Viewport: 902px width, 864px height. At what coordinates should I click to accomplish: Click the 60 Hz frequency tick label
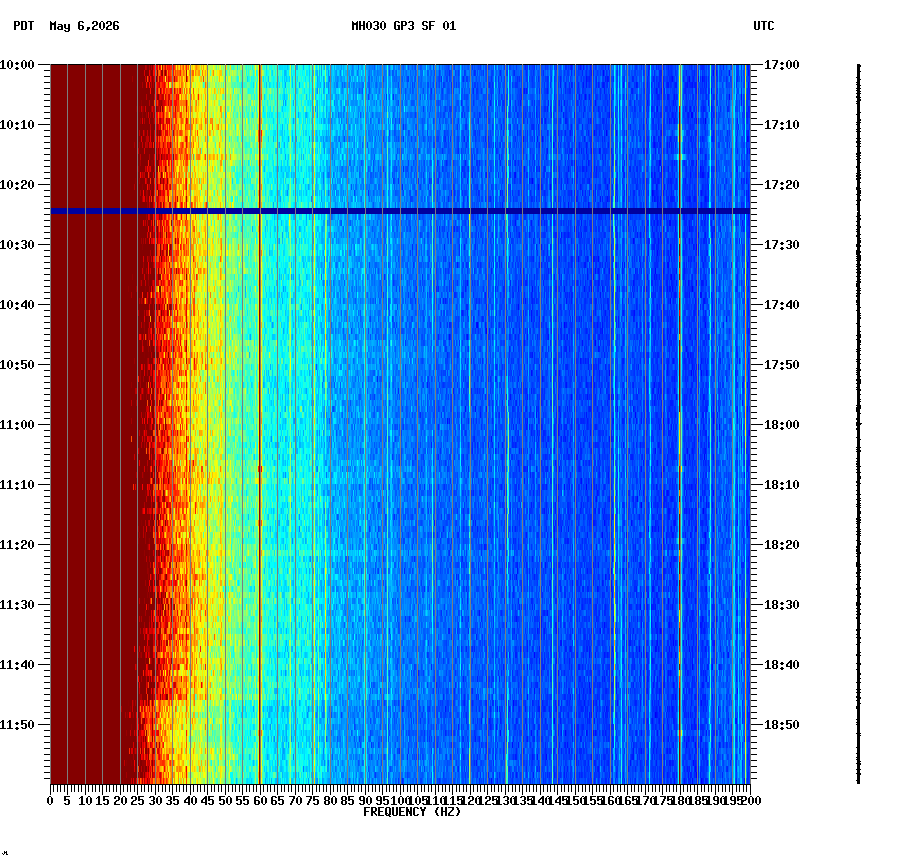pyautogui.click(x=260, y=801)
